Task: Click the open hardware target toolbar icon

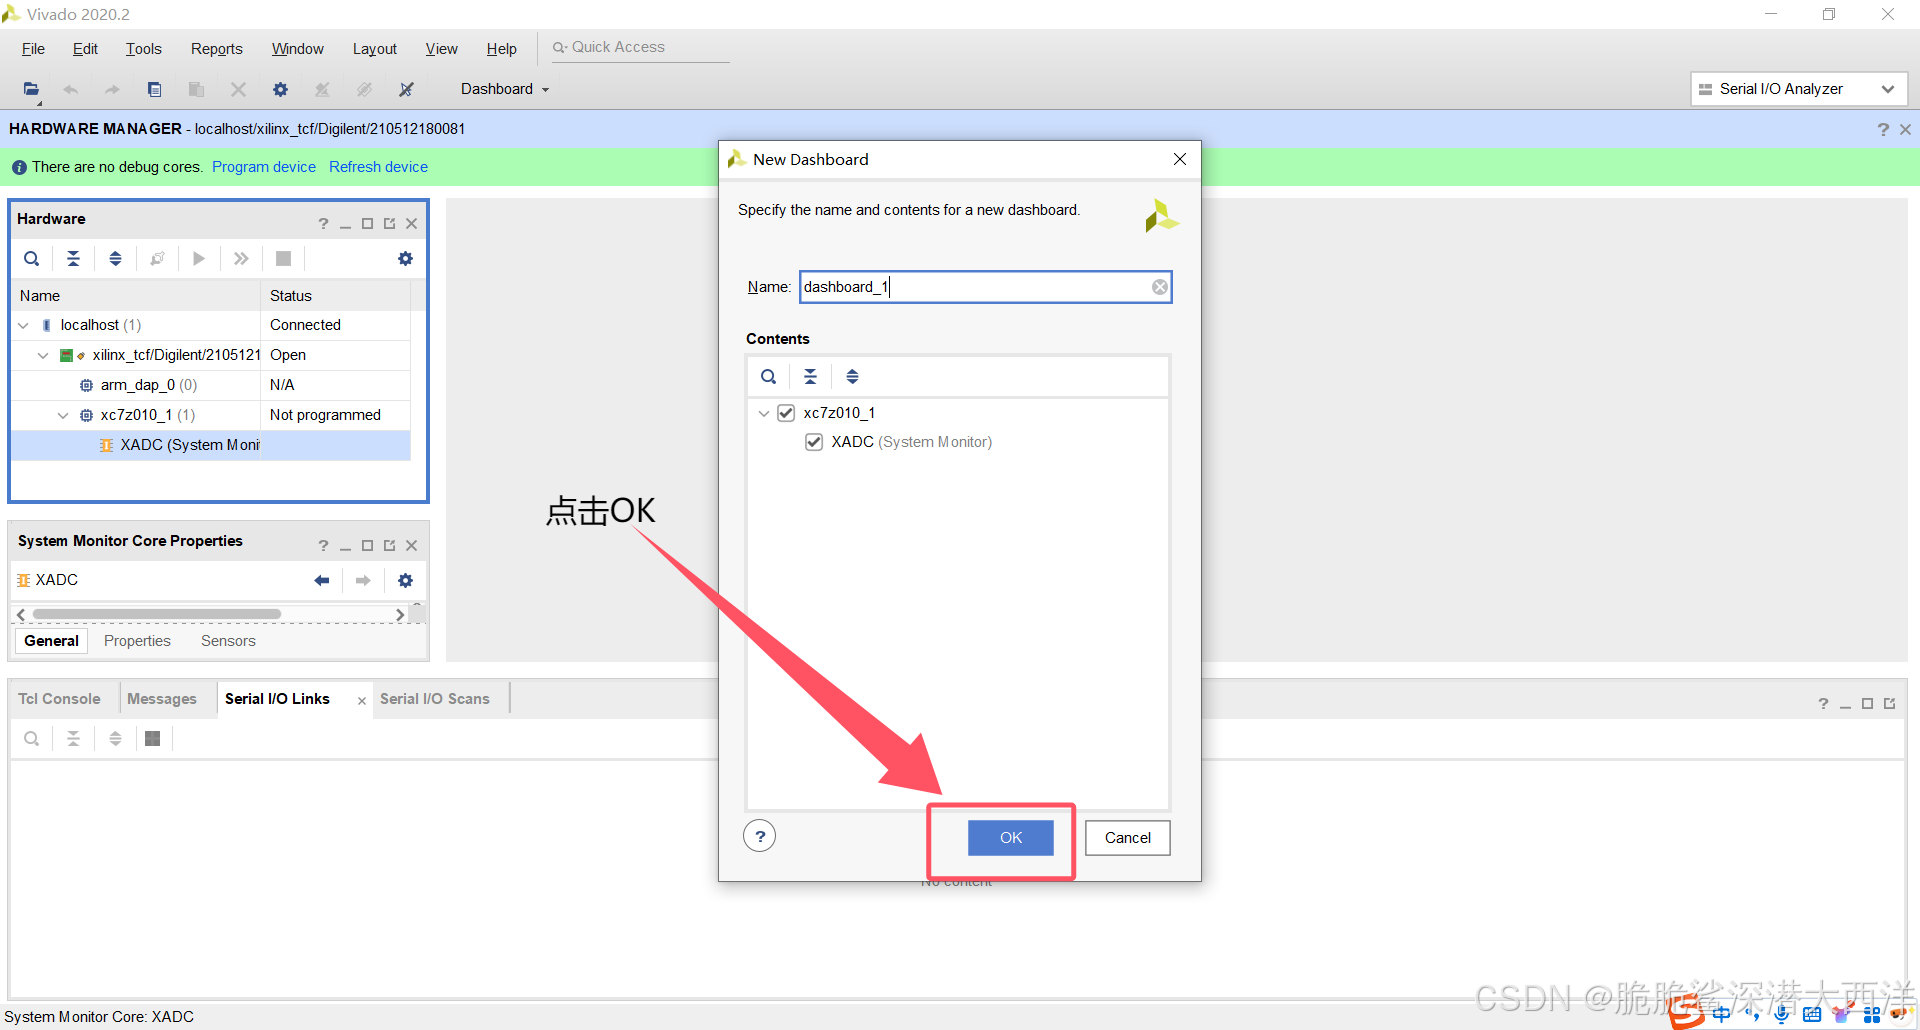Action: [32, 89]
